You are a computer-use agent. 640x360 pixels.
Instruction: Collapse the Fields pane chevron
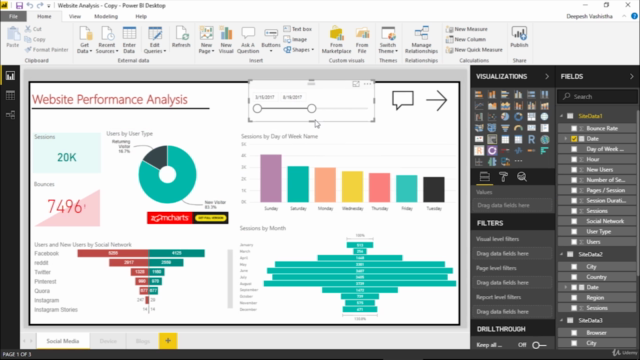tap(631, 76)
